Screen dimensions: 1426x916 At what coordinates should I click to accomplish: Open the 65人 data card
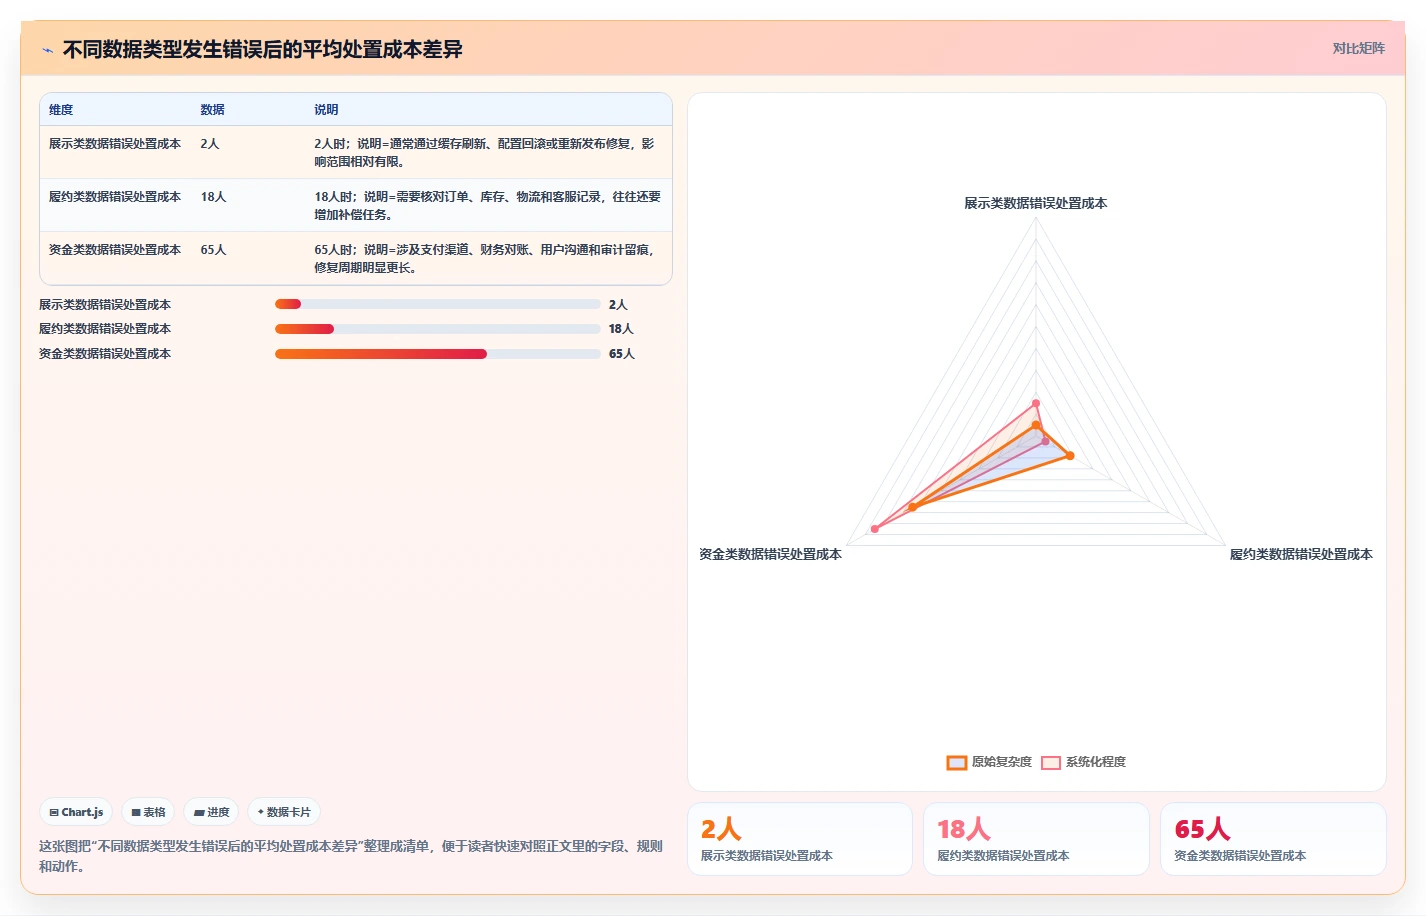coord(1273,839)
